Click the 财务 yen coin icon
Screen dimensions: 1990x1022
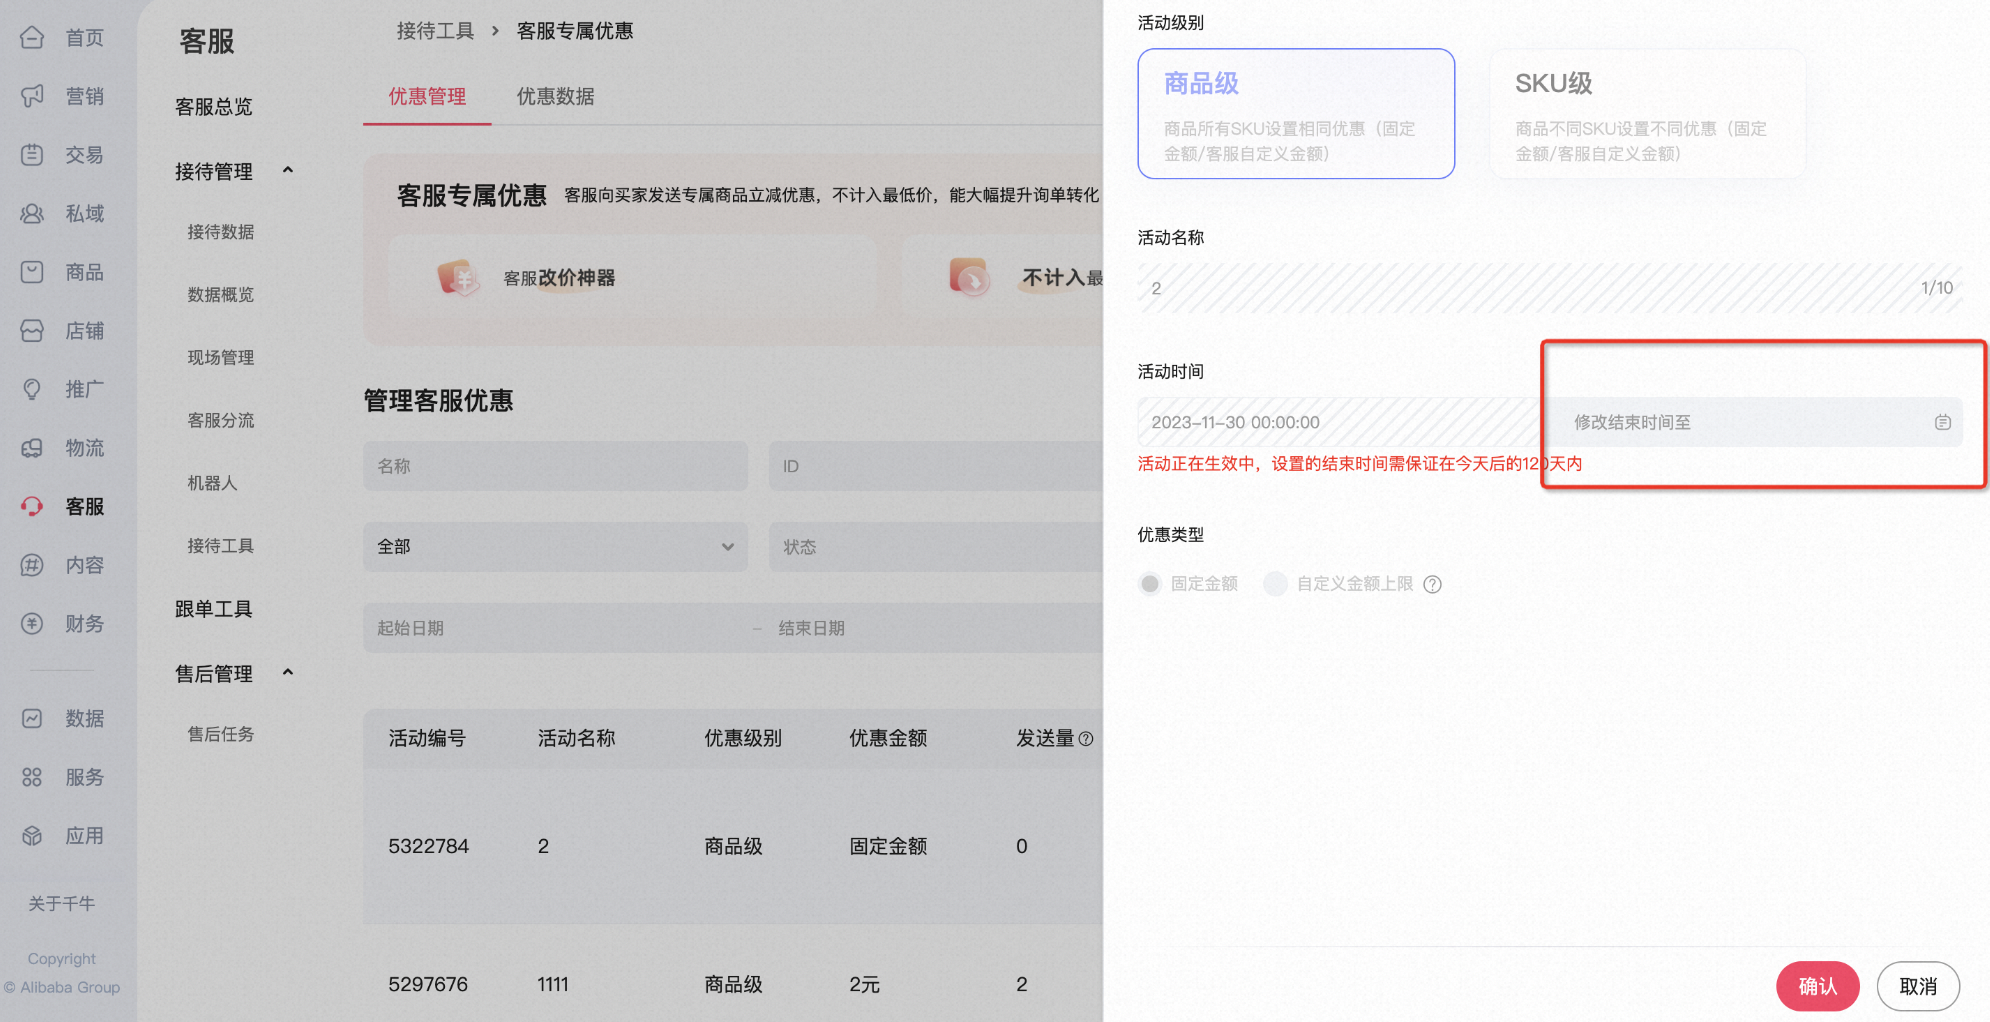click(32, 624)
